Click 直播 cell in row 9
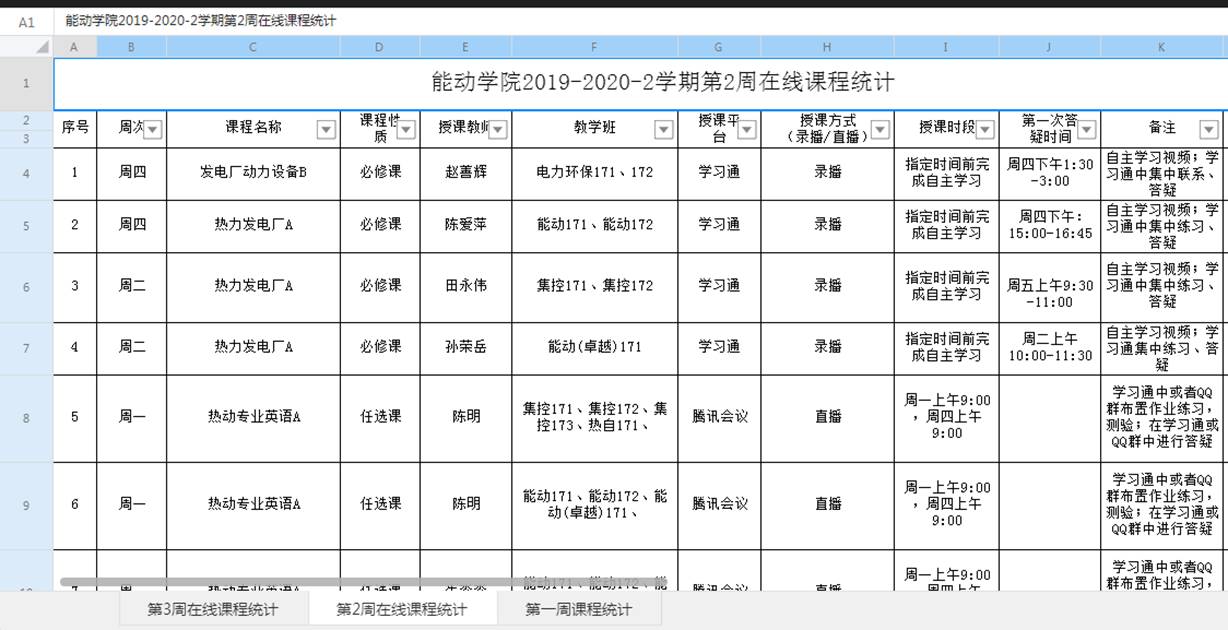The height and width of the screenshot is (630, 1228). [x=827, y=504]
